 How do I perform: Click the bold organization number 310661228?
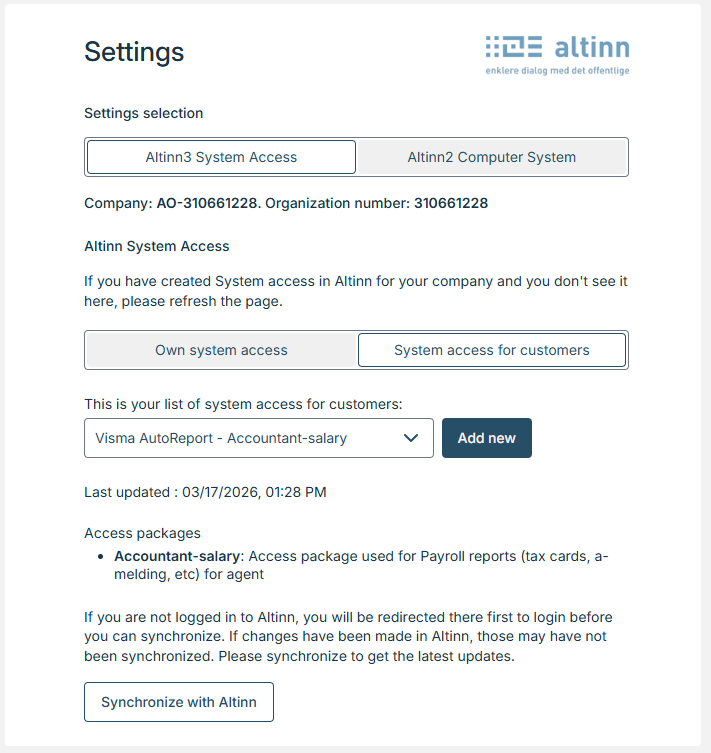tap(451, 203)
